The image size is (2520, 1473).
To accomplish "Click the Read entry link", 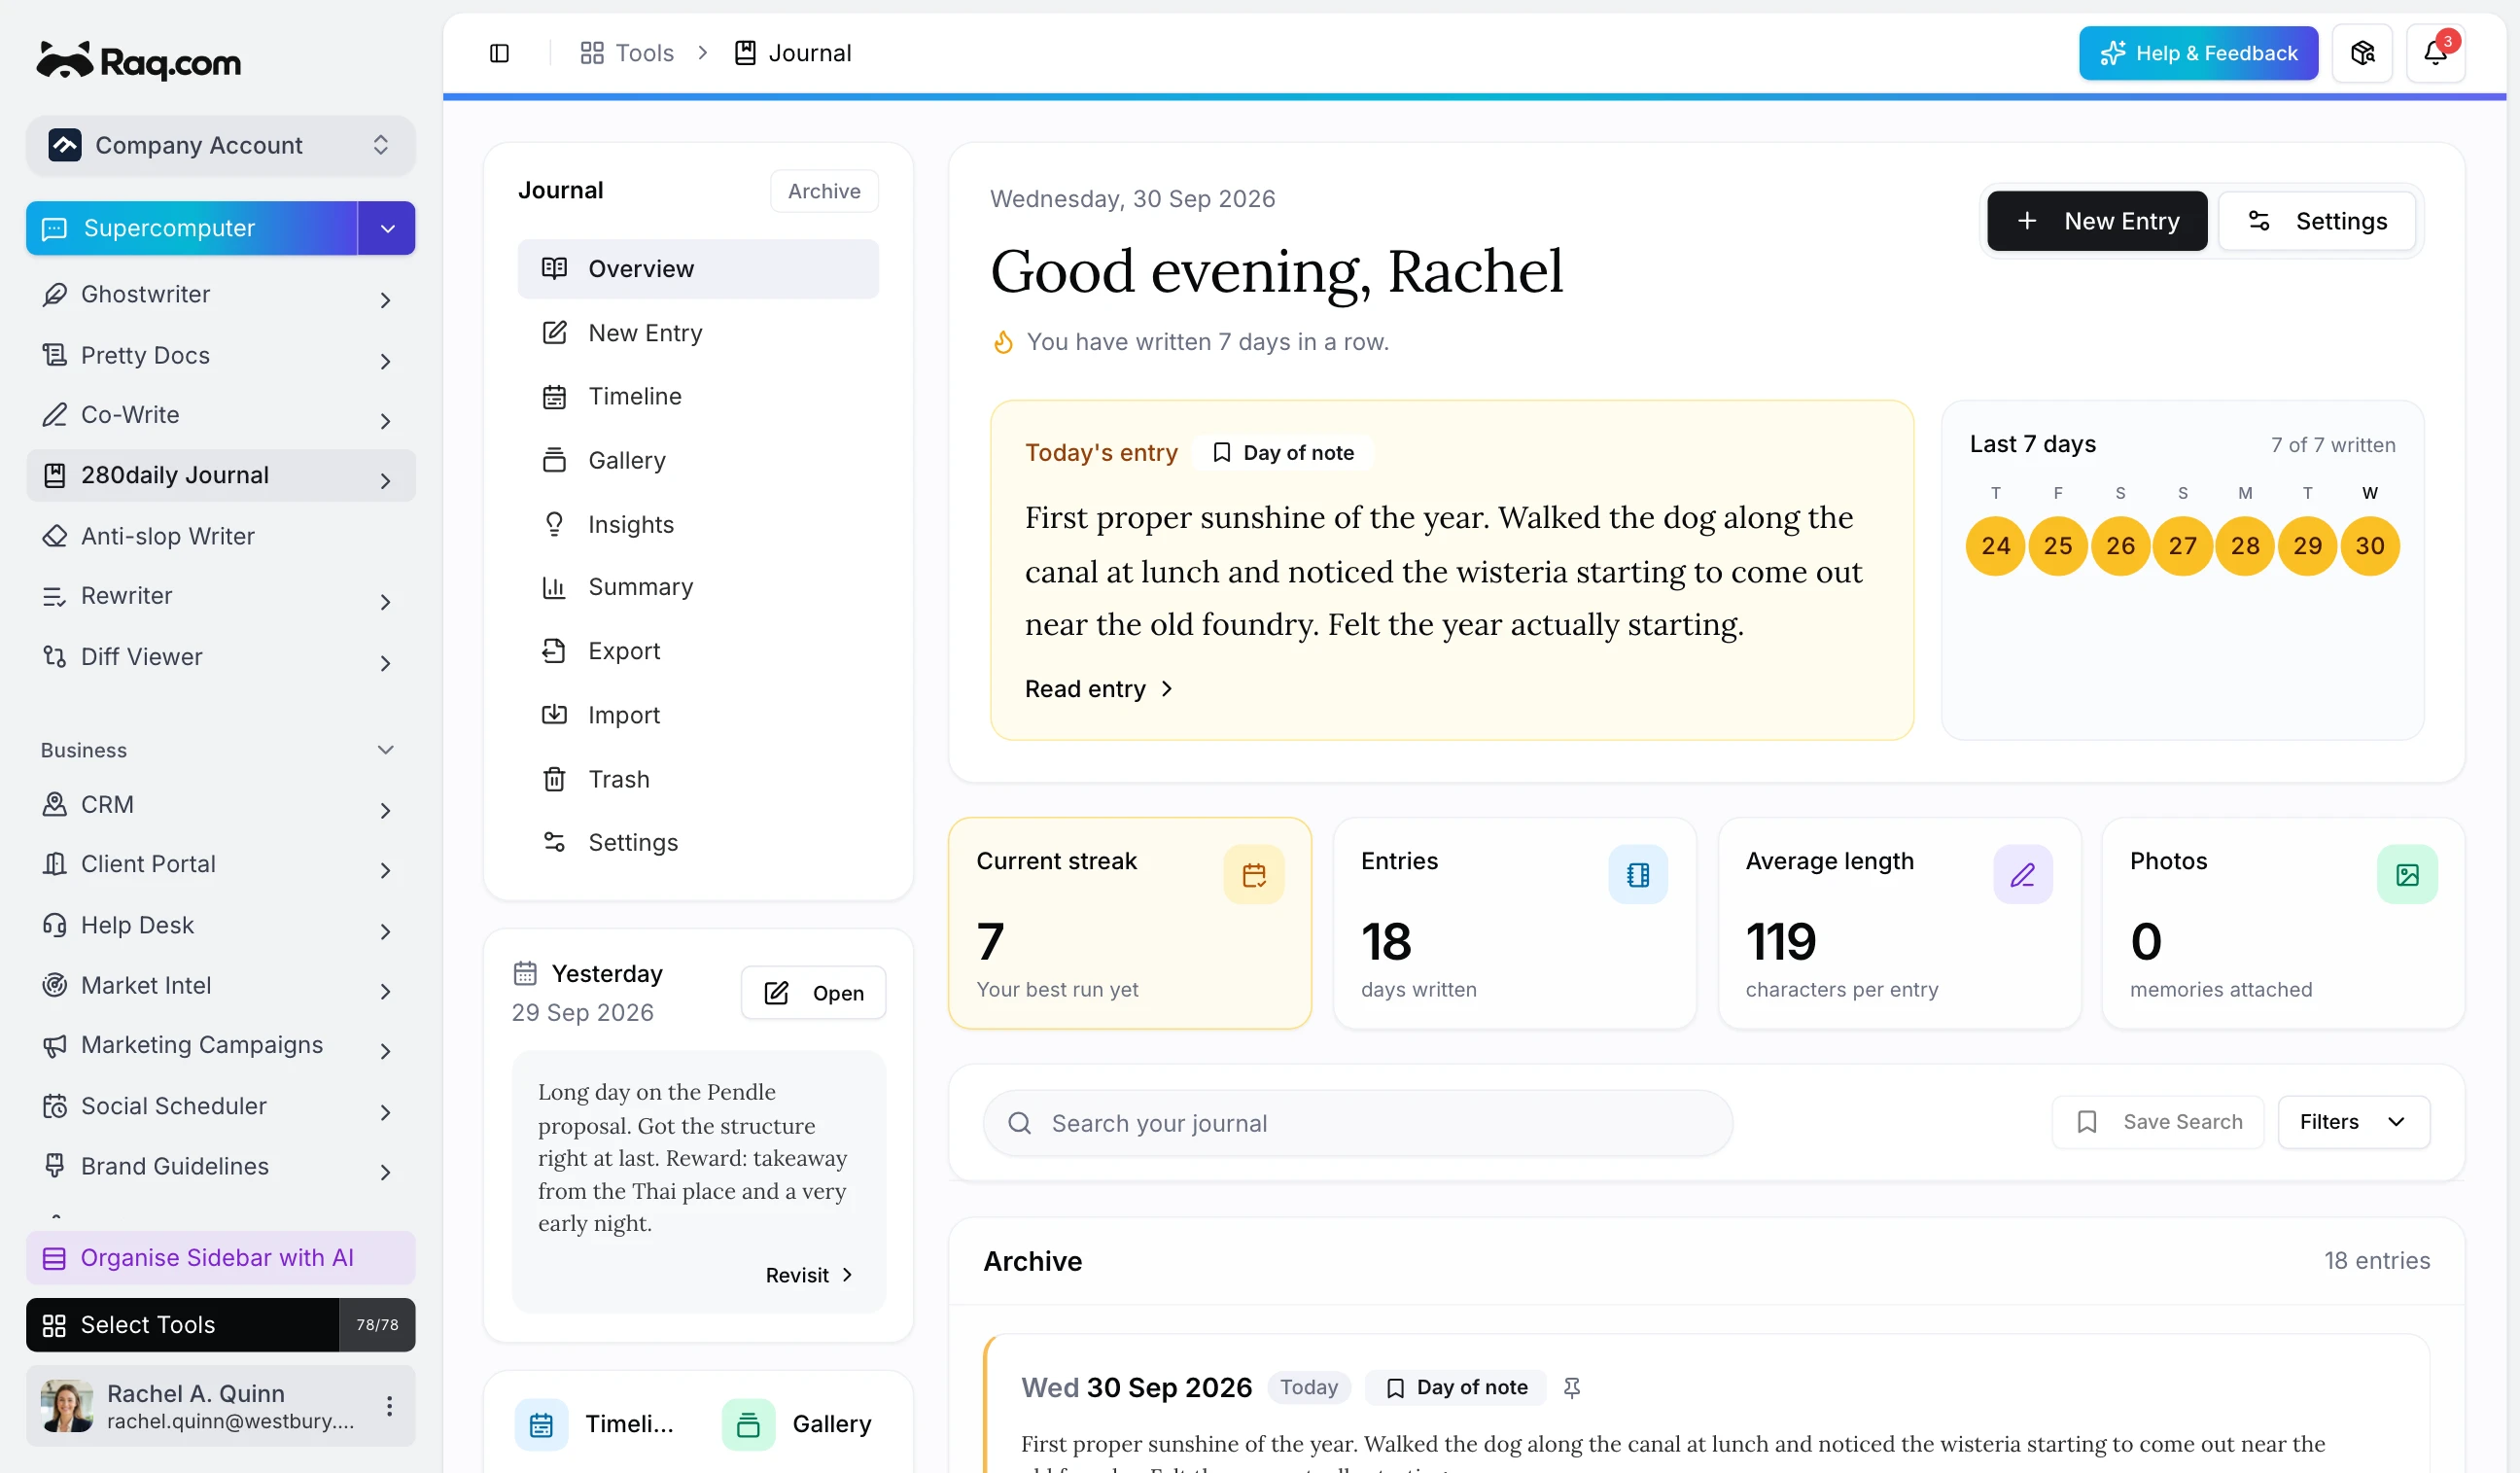I will point(1098,689).
